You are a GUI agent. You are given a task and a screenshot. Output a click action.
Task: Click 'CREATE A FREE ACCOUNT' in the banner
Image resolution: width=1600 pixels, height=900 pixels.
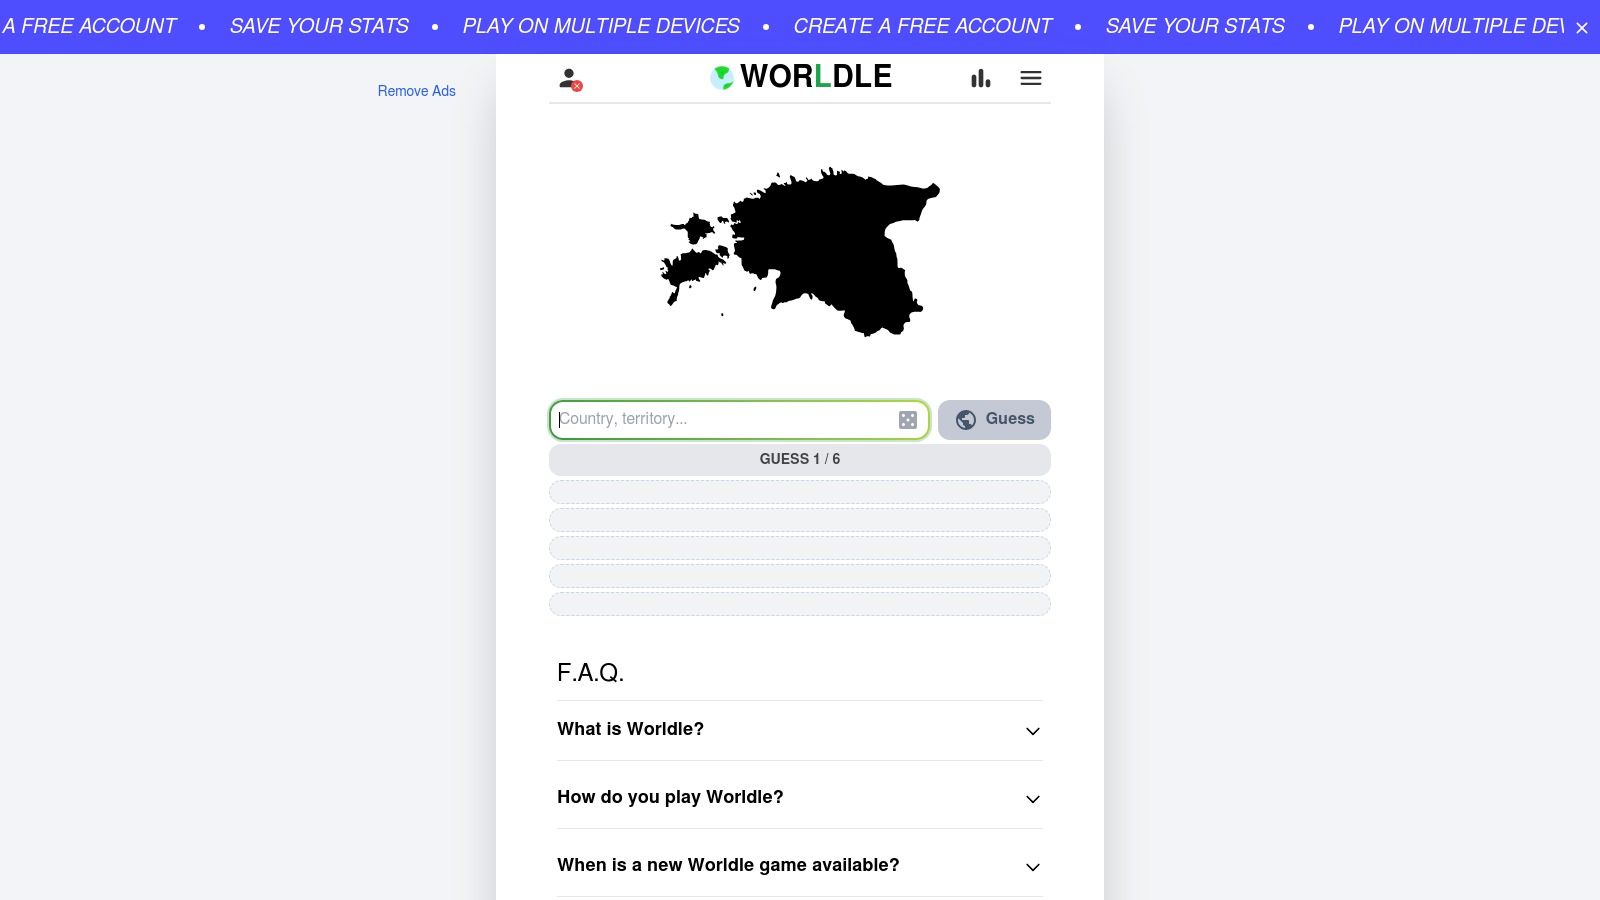click(921, 26)
